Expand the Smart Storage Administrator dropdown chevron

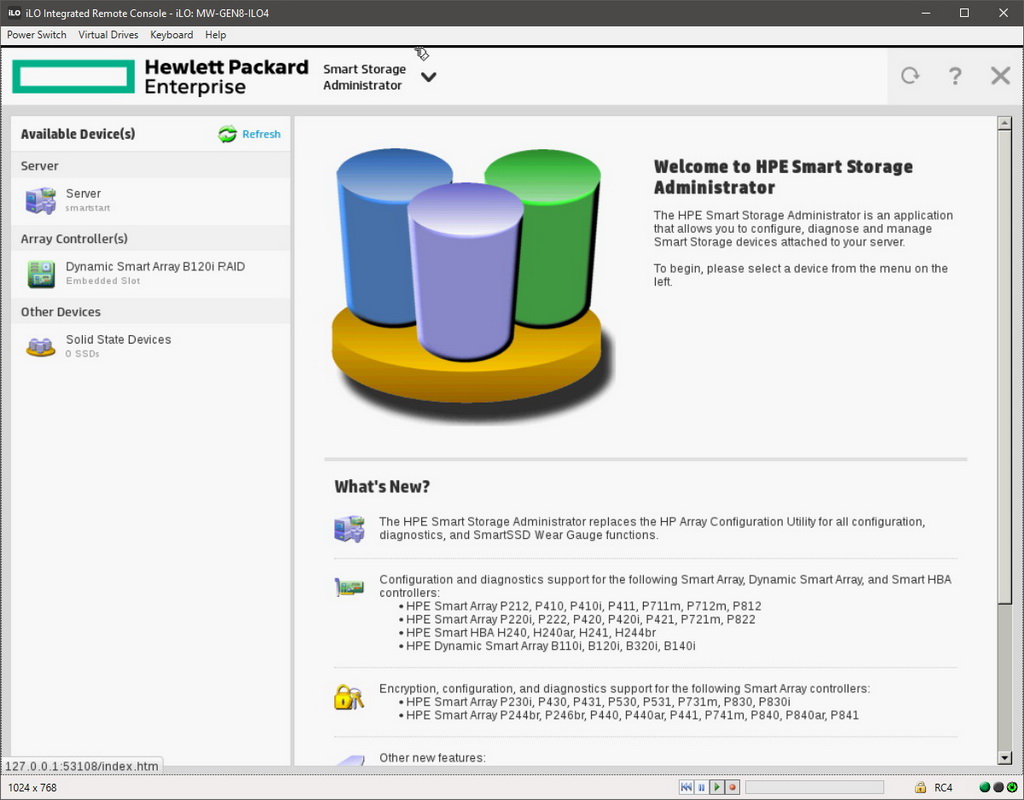[x=428, y=77]
